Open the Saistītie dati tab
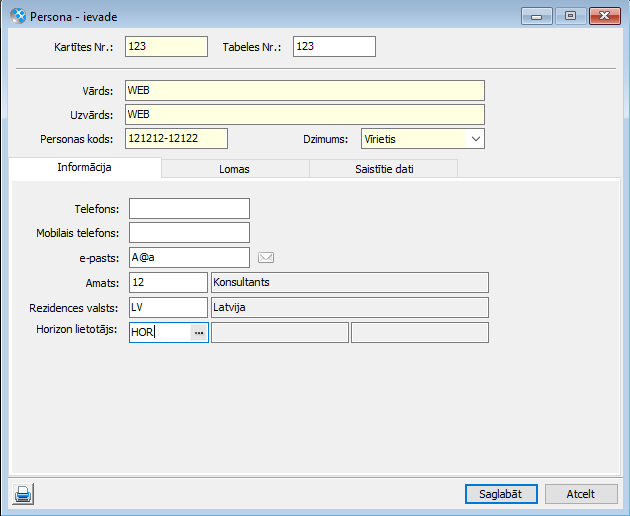Screen dimensions: 630x516 click(383, 169)
